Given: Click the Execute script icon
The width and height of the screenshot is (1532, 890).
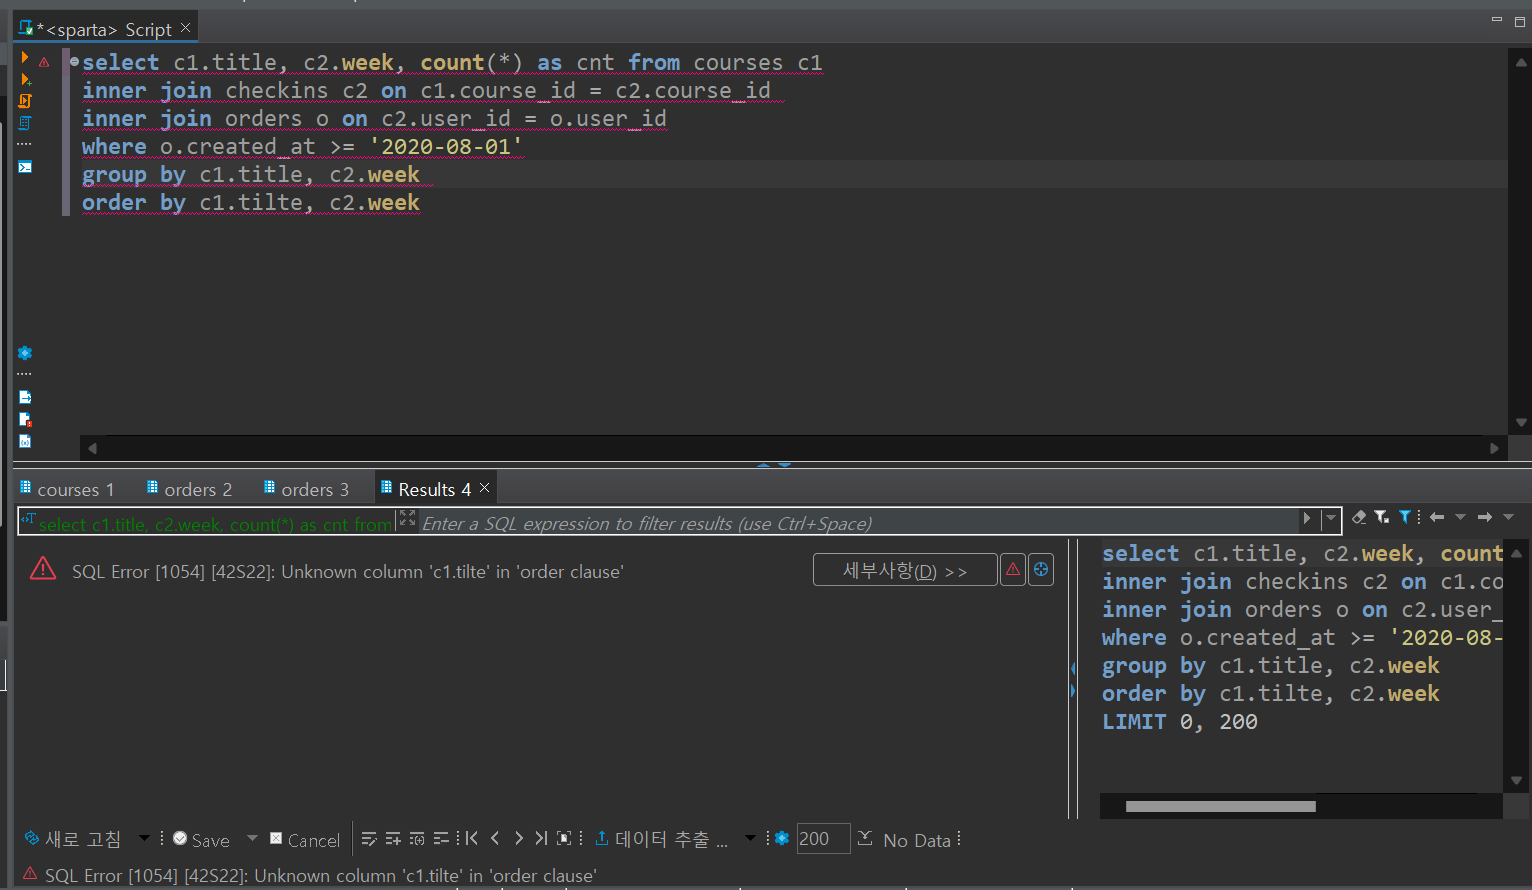Looking at the screenshot, I should [25, 101].
